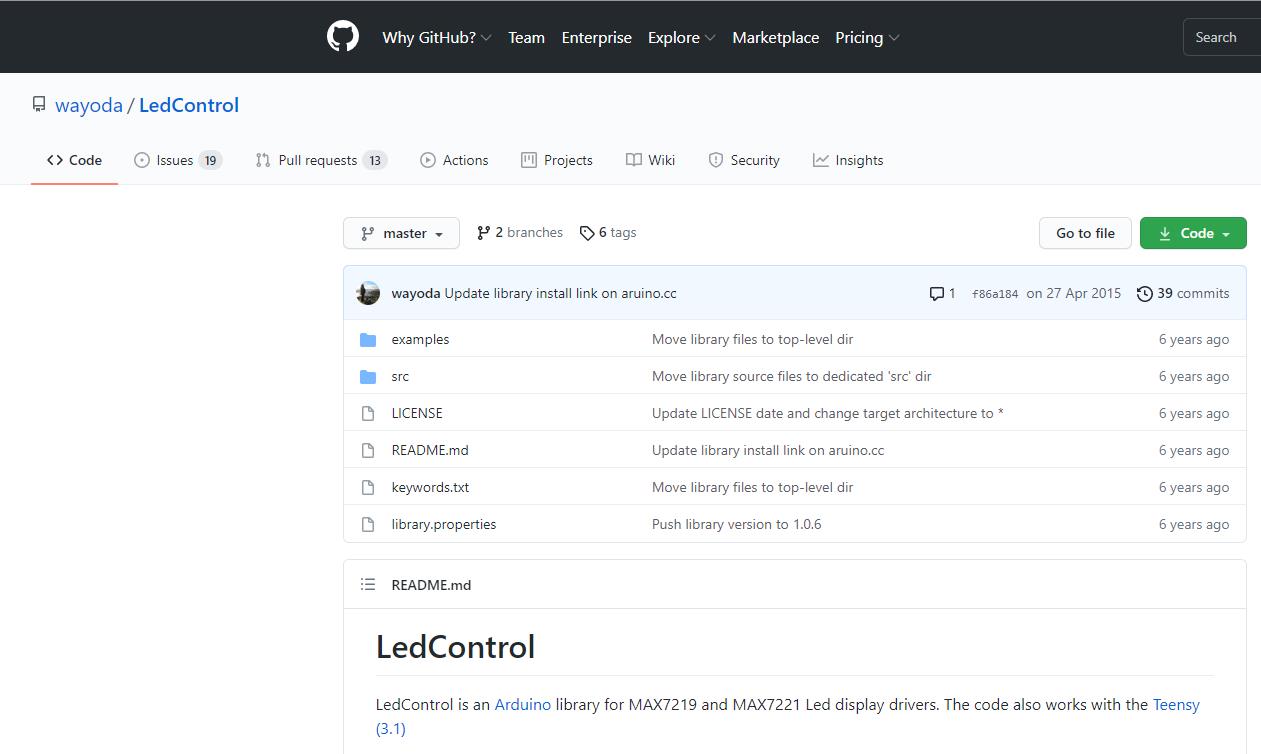
Task: Focus the Search input field
Action: pos(1221,37)
